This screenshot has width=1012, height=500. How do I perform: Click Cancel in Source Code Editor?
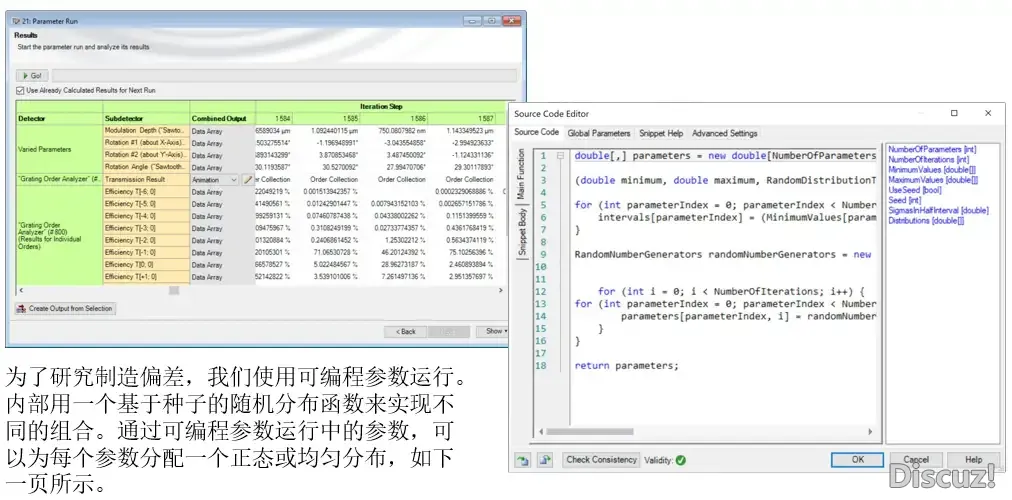(x=916, y=460)
